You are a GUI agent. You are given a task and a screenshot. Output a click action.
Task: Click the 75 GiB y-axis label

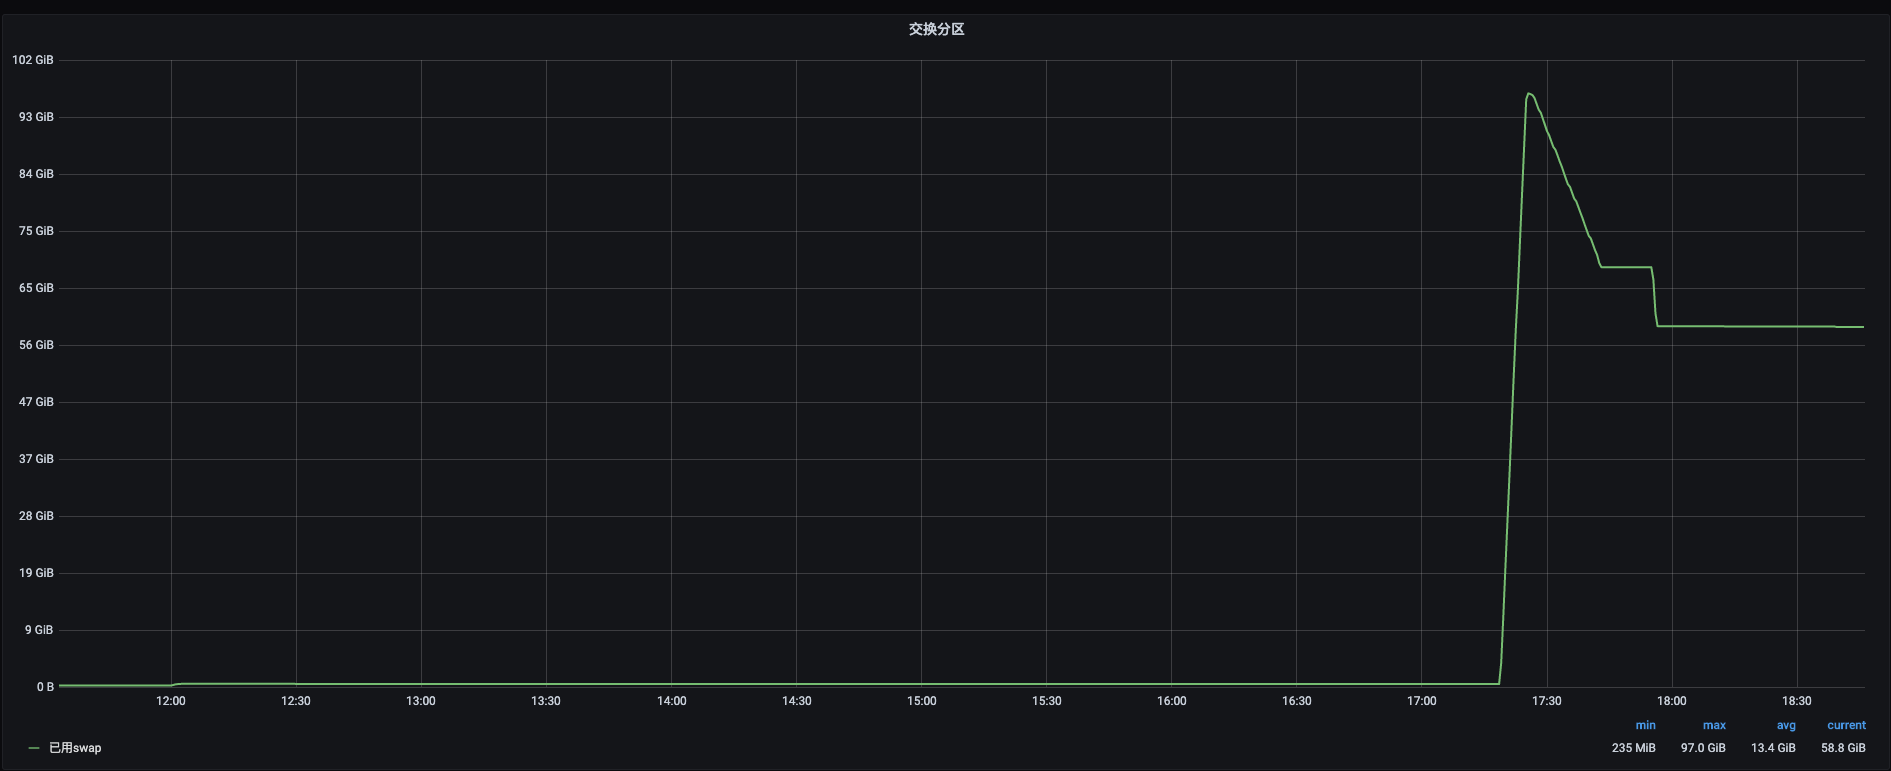click(x=36, y=231)
